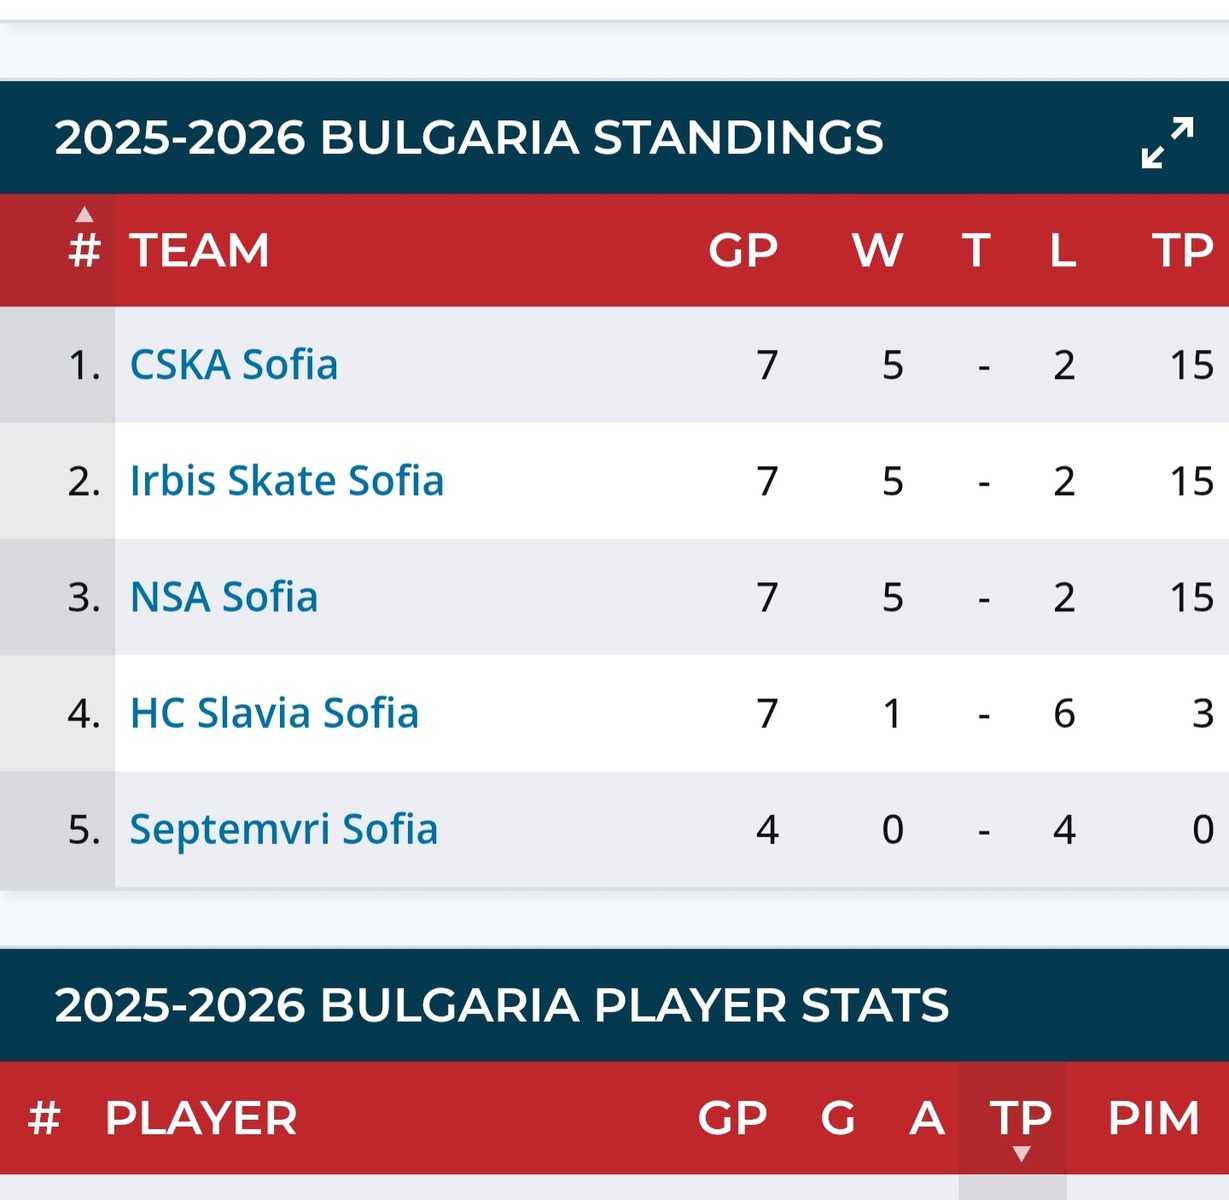Sort standings by GP column header
The height and width of the screenshot is (1200, 1229).
tap(743, 249)
